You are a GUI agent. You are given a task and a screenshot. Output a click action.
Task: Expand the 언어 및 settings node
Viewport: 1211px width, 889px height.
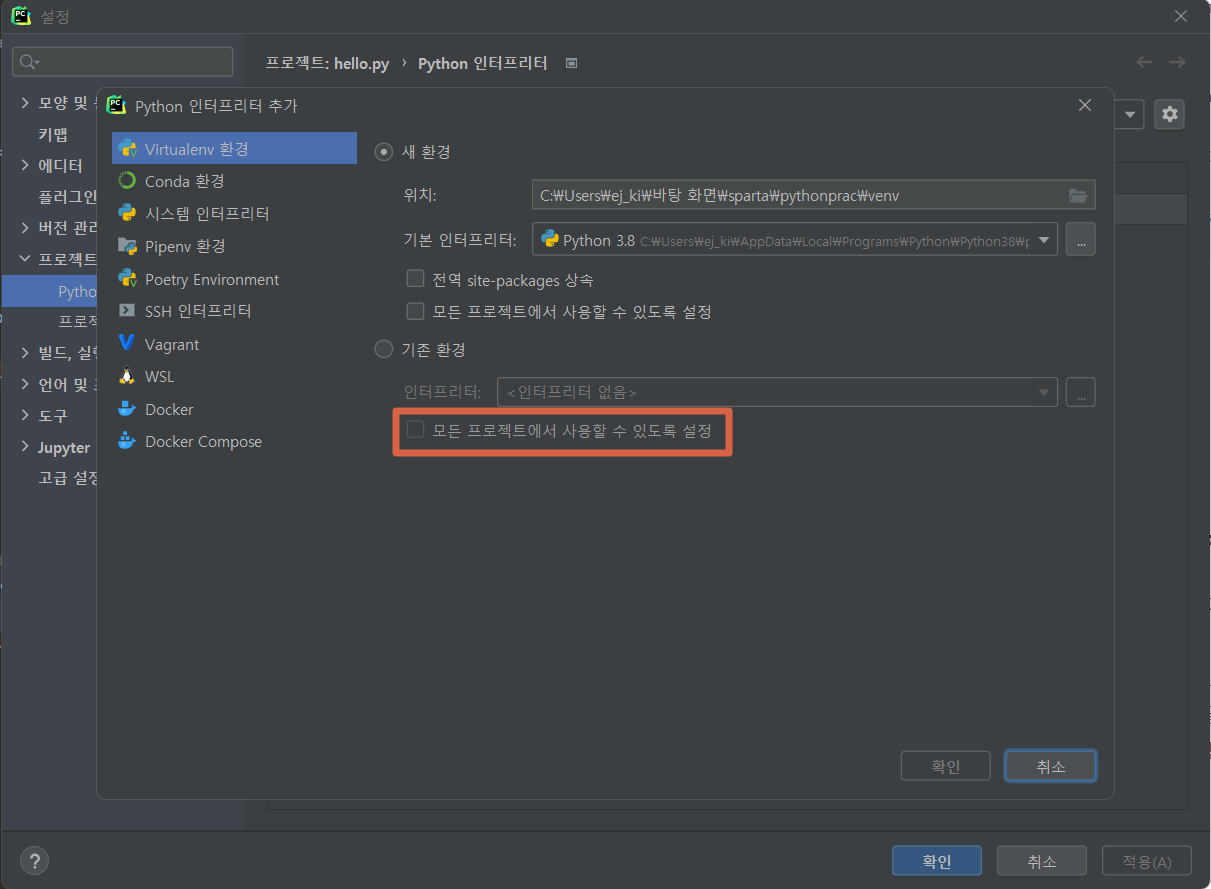26,384
